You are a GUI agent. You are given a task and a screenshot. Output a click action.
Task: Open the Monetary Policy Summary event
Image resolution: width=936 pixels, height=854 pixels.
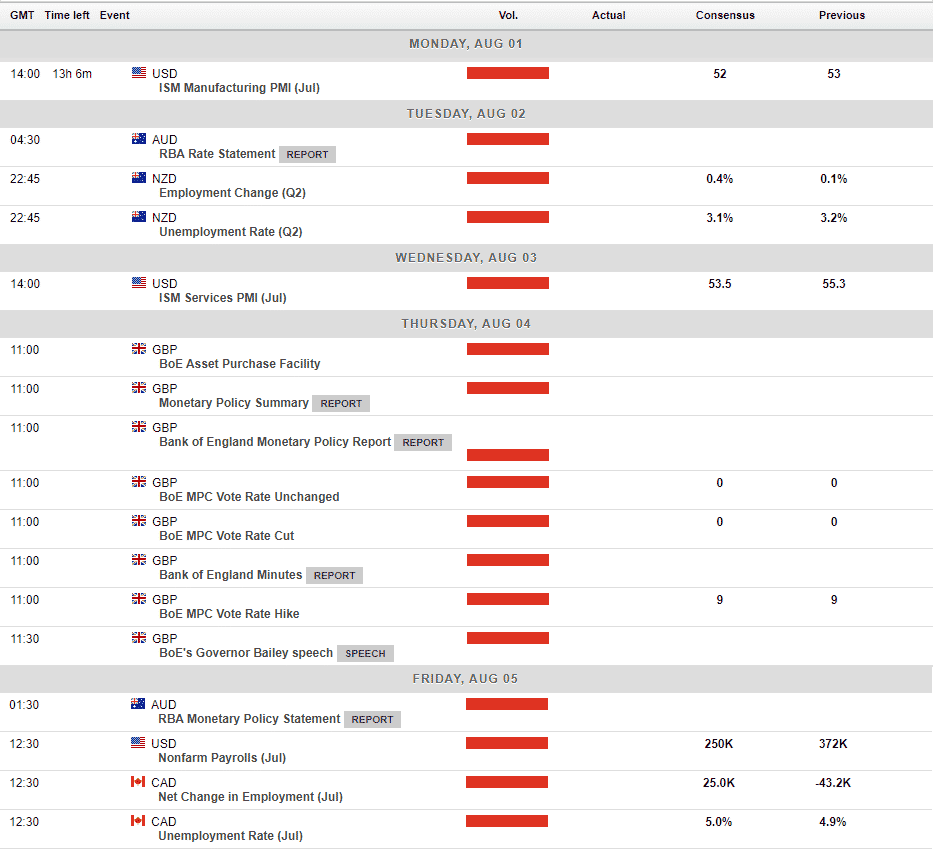tap(233, 403)
